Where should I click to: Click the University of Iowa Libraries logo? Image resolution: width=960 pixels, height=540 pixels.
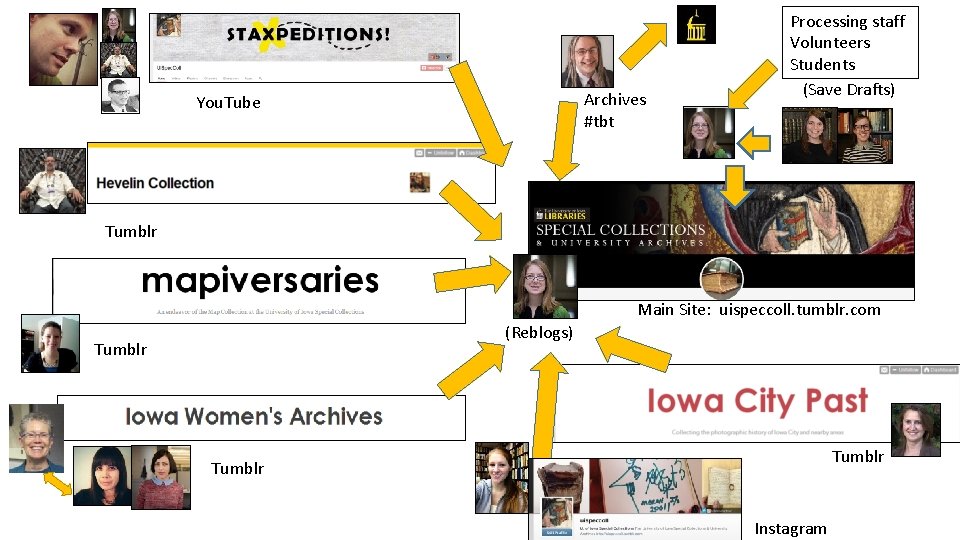tap(561, 214)
